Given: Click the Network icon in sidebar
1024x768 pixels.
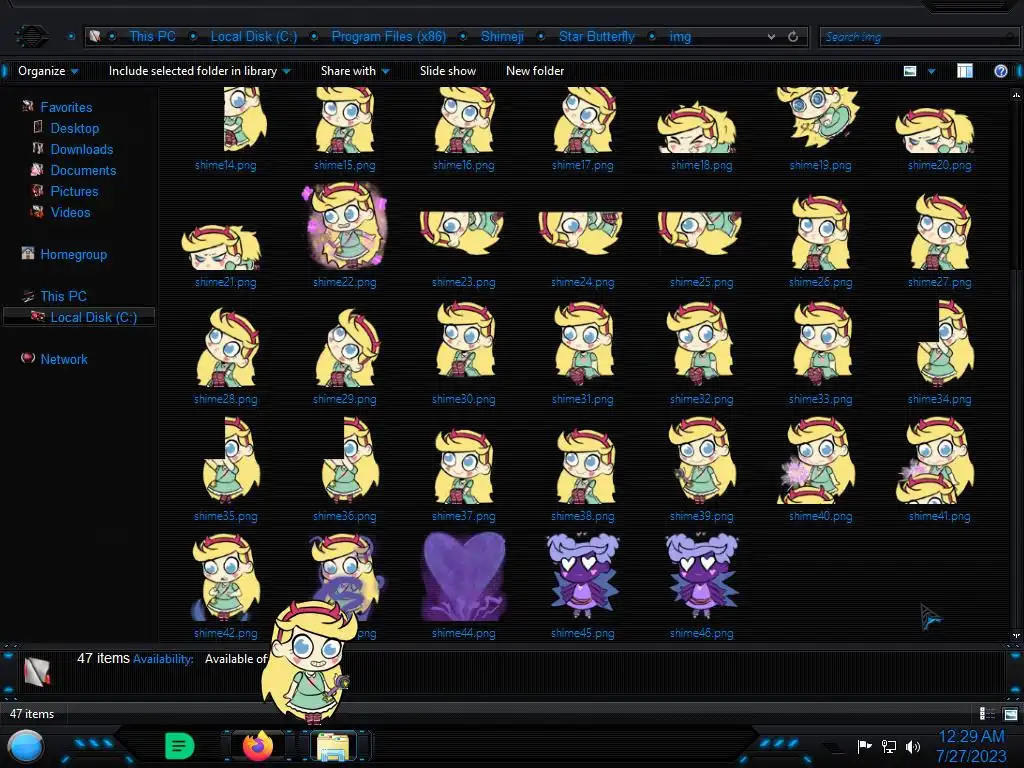Looking at the screenshot, I should point(28,358).
